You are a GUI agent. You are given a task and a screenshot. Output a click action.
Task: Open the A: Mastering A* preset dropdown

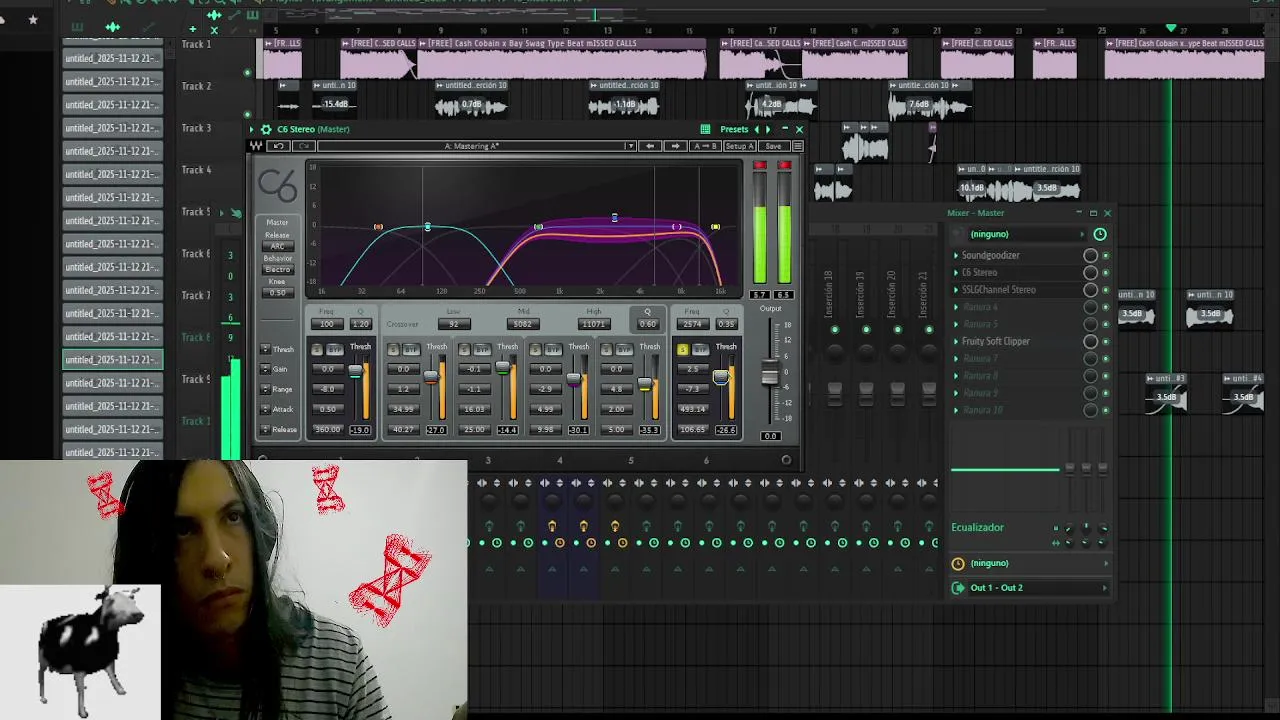[477, 146]
